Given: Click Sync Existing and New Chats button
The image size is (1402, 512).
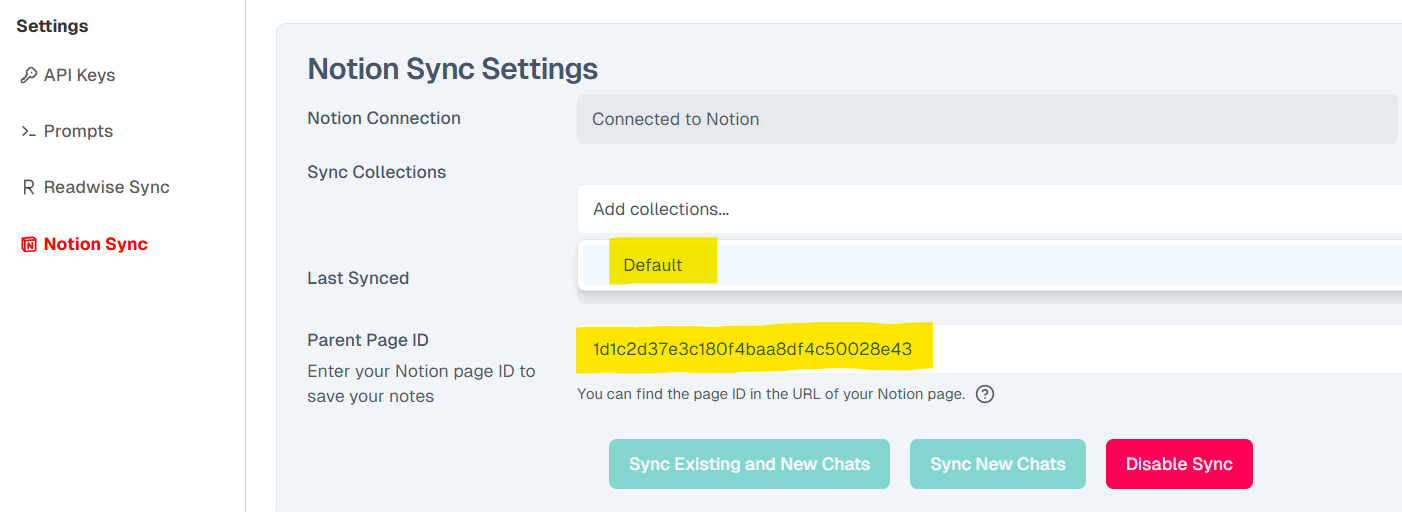Looking at the screenshot, I should point(749,464).
